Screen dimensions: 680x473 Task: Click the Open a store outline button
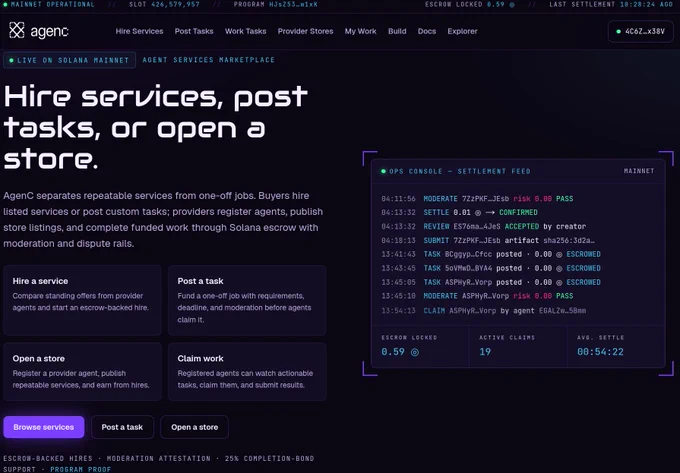[x=194, y=427]
